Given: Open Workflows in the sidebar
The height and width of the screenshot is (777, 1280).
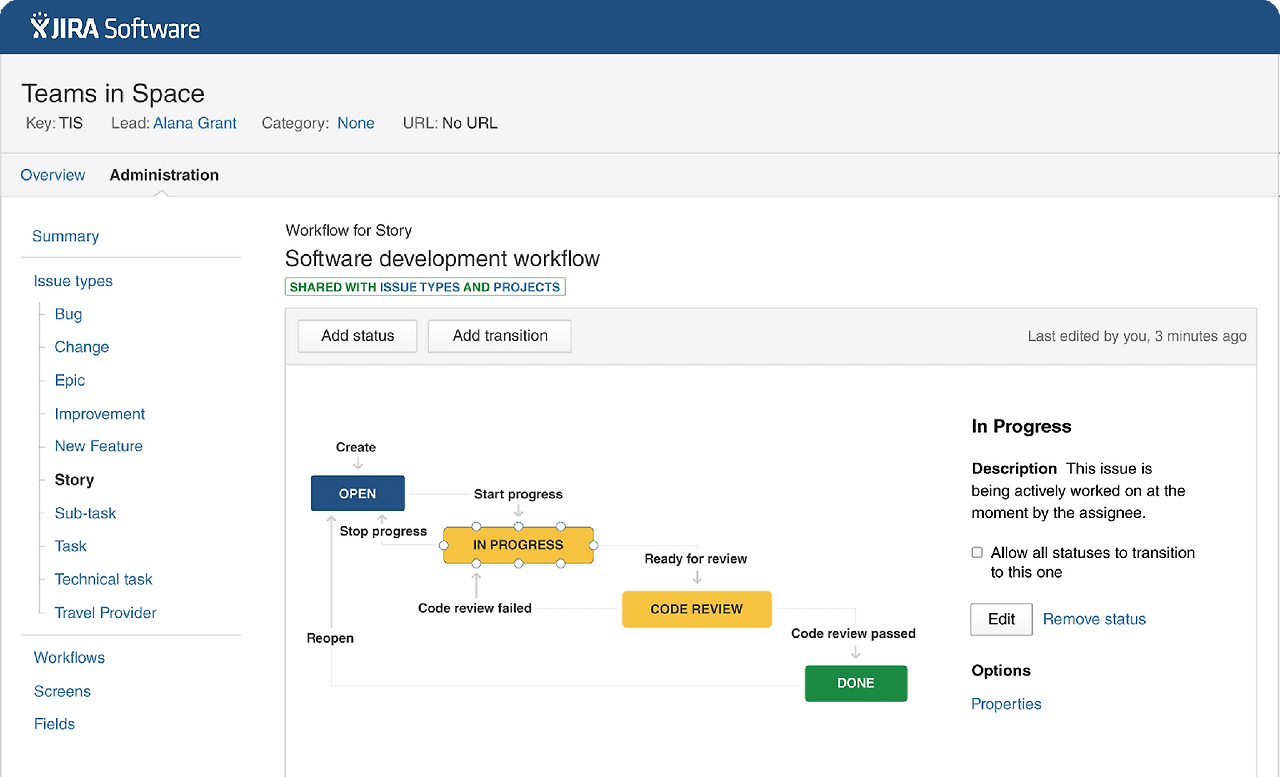Looking at the screenshot, I should [x=69, y=657].
